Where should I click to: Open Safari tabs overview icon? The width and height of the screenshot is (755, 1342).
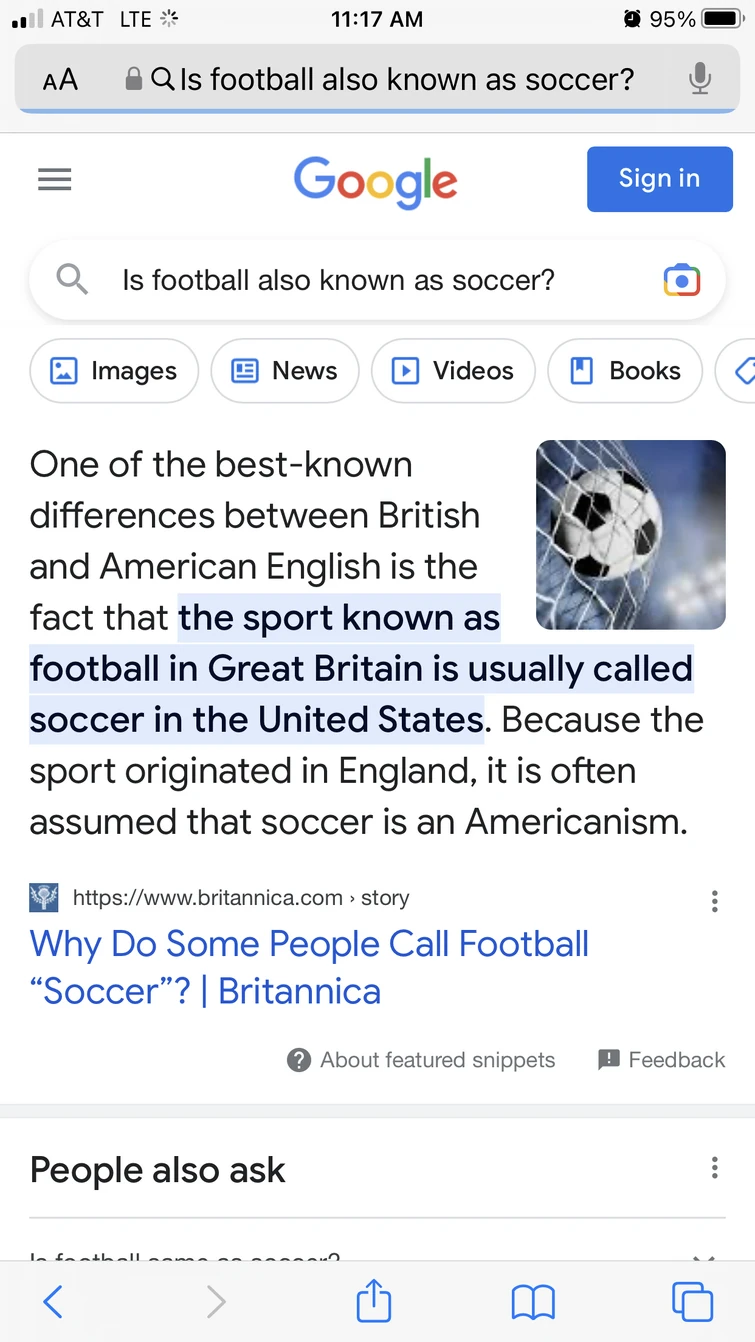[x=692, y=1302]
